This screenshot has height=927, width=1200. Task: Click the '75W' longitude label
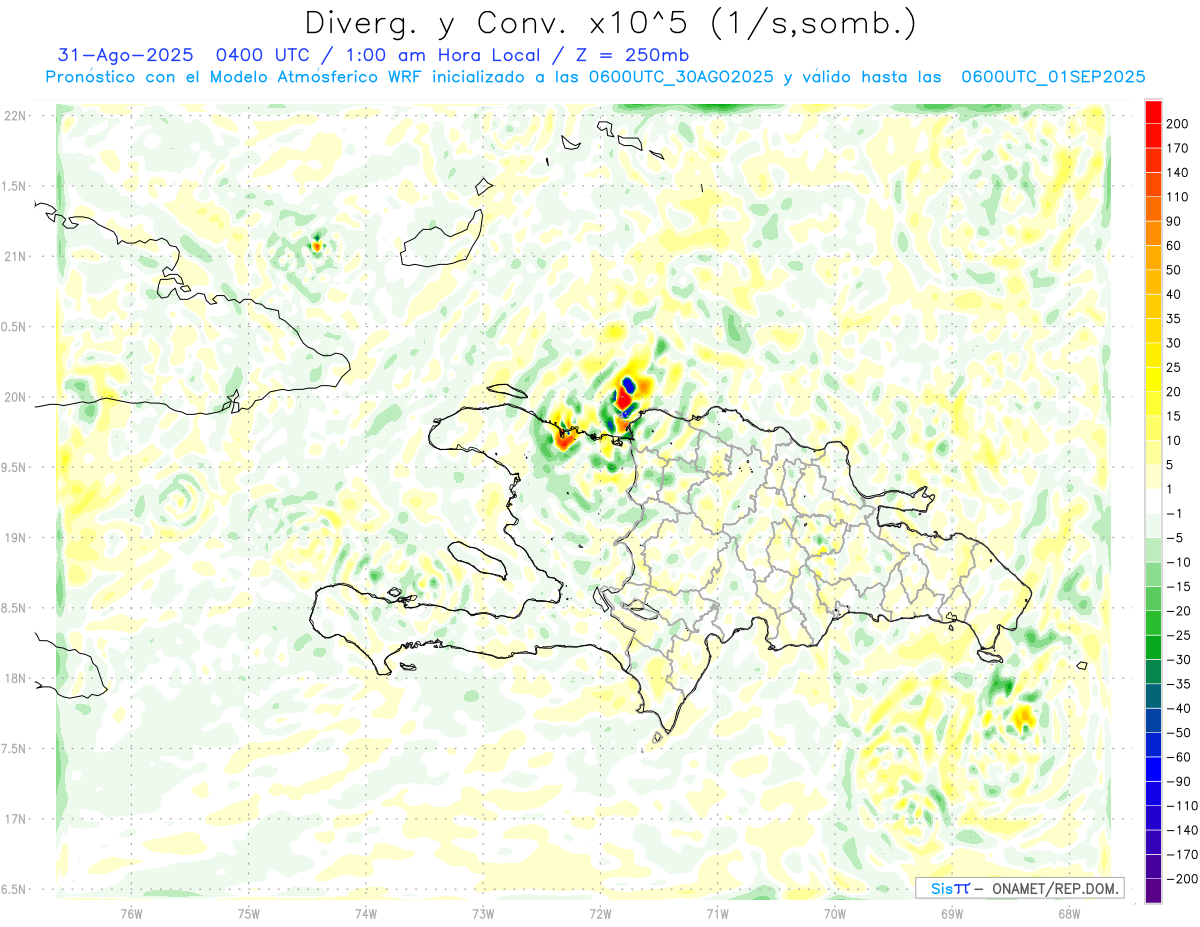pos(249,913)
